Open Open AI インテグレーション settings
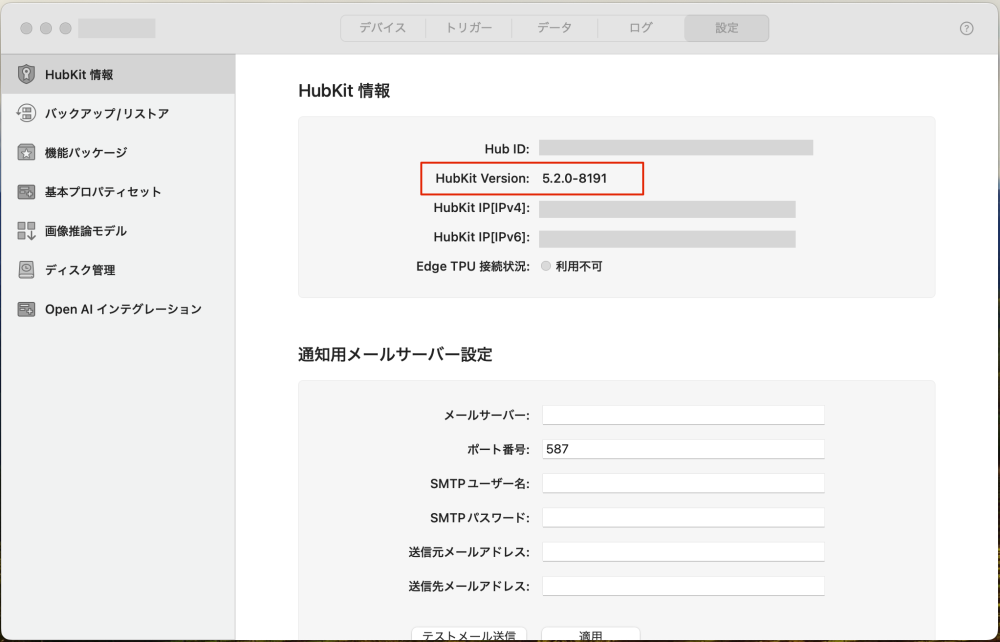This screenshot has width=1000, height=642. (x=118, y=309)
